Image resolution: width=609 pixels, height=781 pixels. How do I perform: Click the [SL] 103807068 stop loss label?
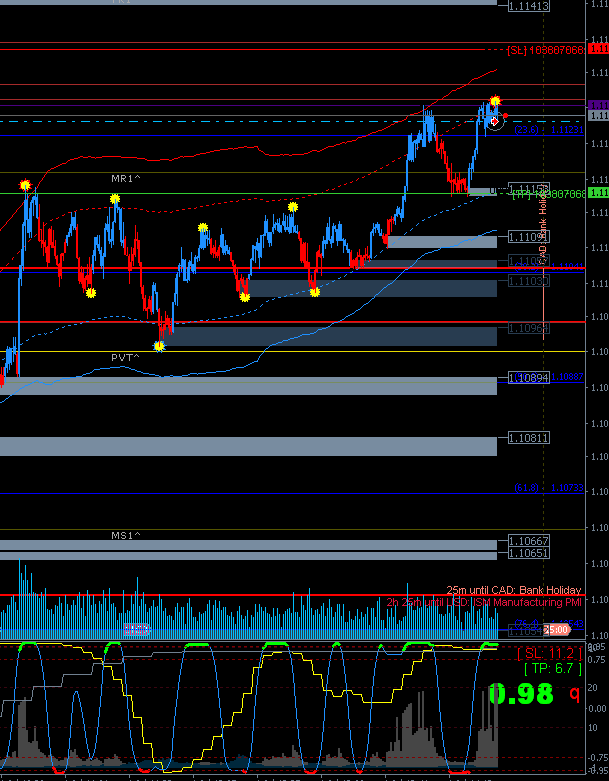coord(546,50)
